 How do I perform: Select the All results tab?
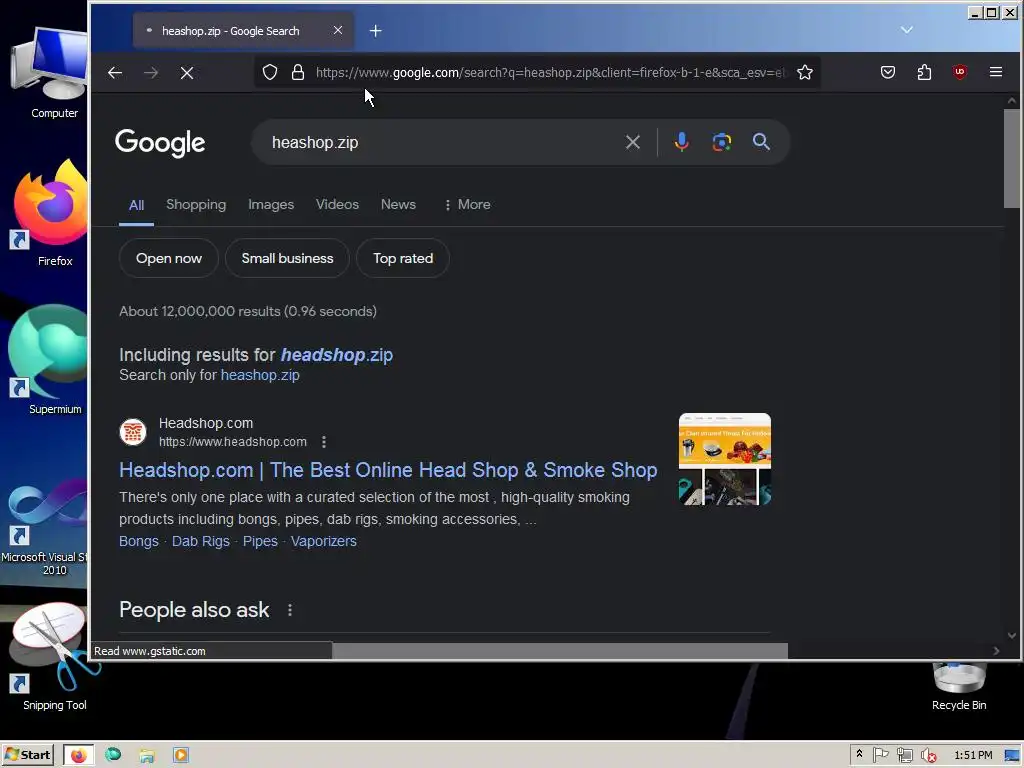pyautogui.click(x=136, y=205)
